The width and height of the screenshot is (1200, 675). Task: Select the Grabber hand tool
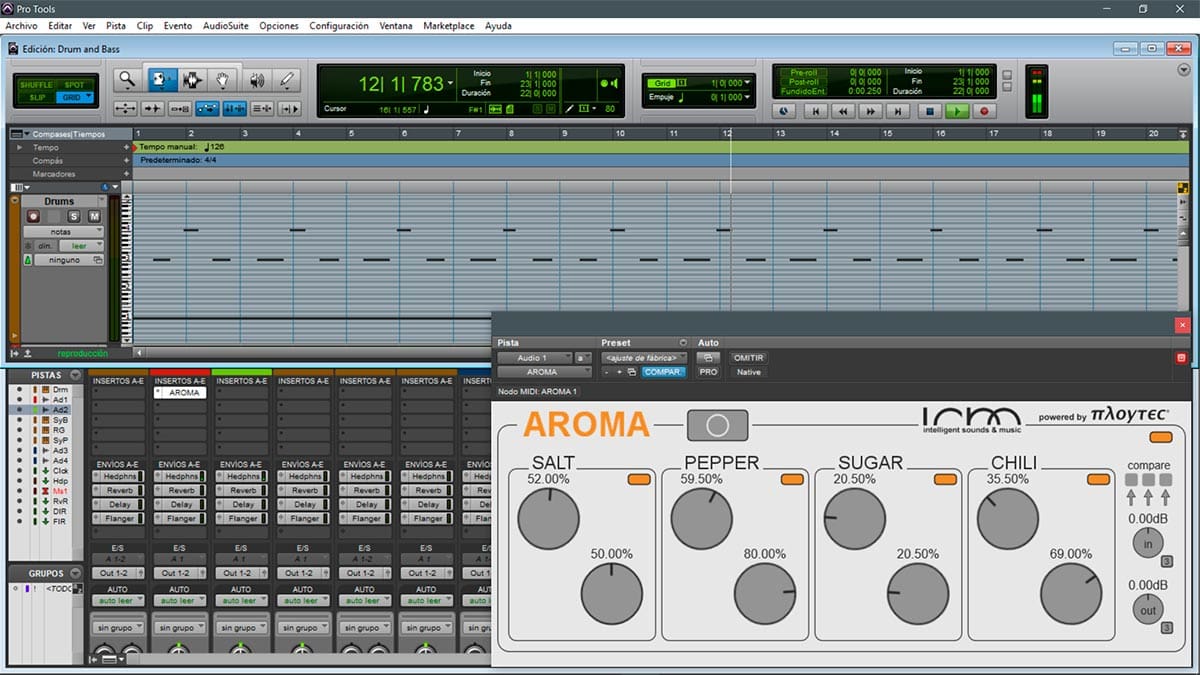pos(223,80)
